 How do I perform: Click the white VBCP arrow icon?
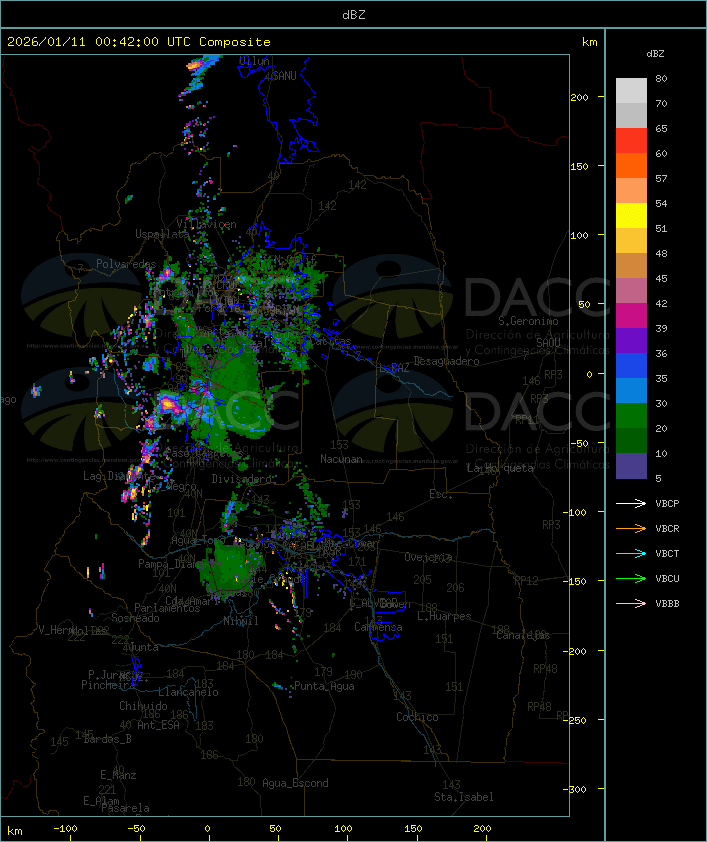(x=630, y=504)
